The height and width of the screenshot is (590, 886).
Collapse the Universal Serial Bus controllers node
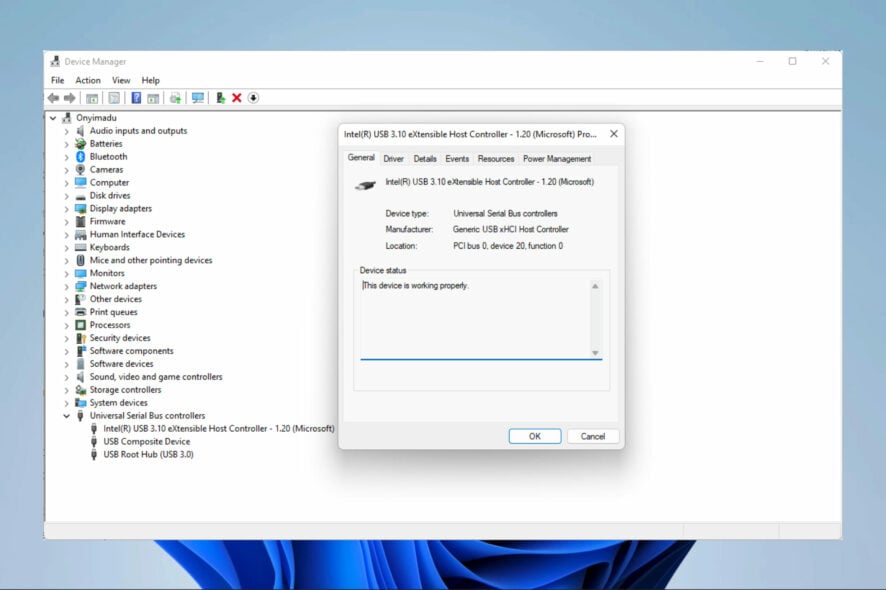pos(66,416)
